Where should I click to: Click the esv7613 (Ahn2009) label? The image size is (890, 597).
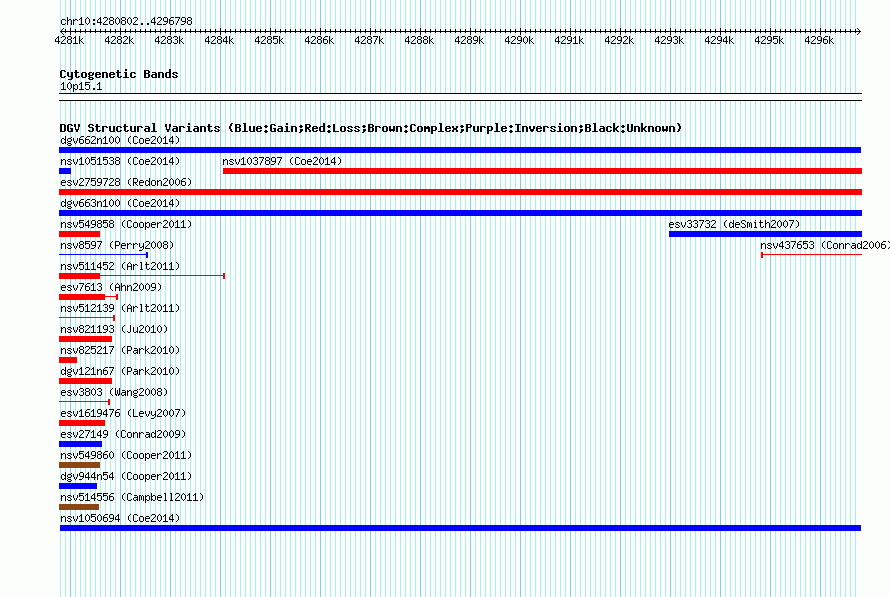tap(111, 287)
